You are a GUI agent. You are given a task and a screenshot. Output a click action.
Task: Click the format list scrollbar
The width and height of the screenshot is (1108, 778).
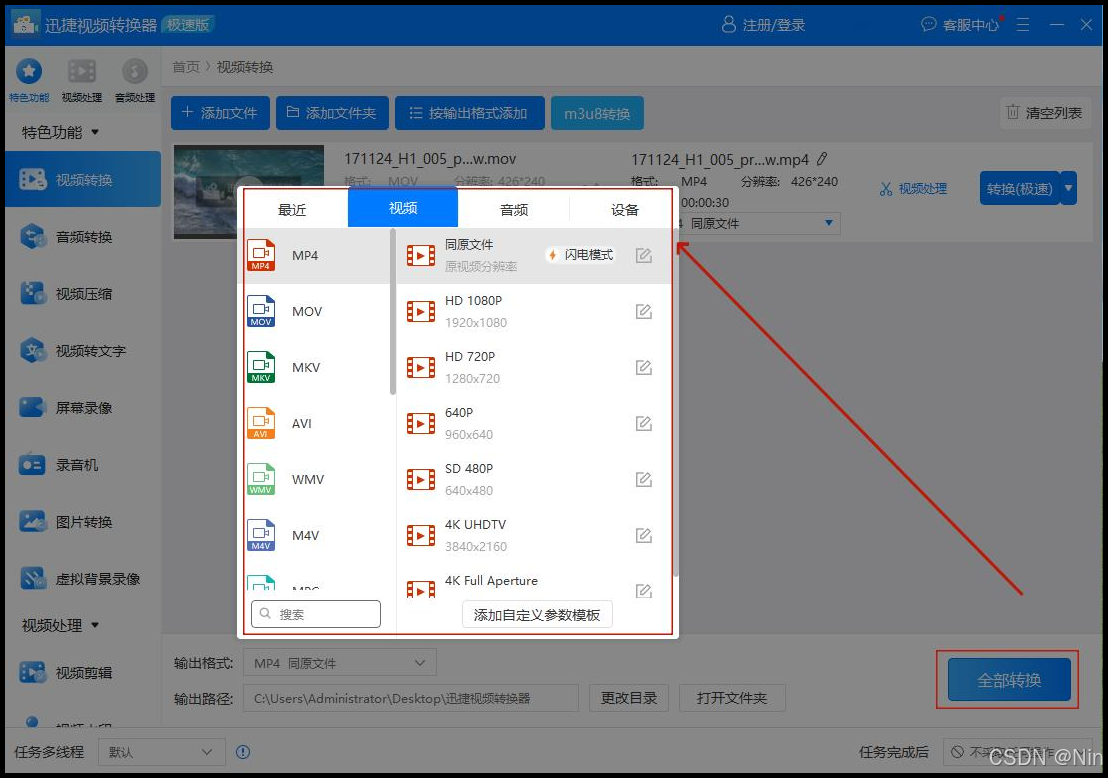click(392, 312)
